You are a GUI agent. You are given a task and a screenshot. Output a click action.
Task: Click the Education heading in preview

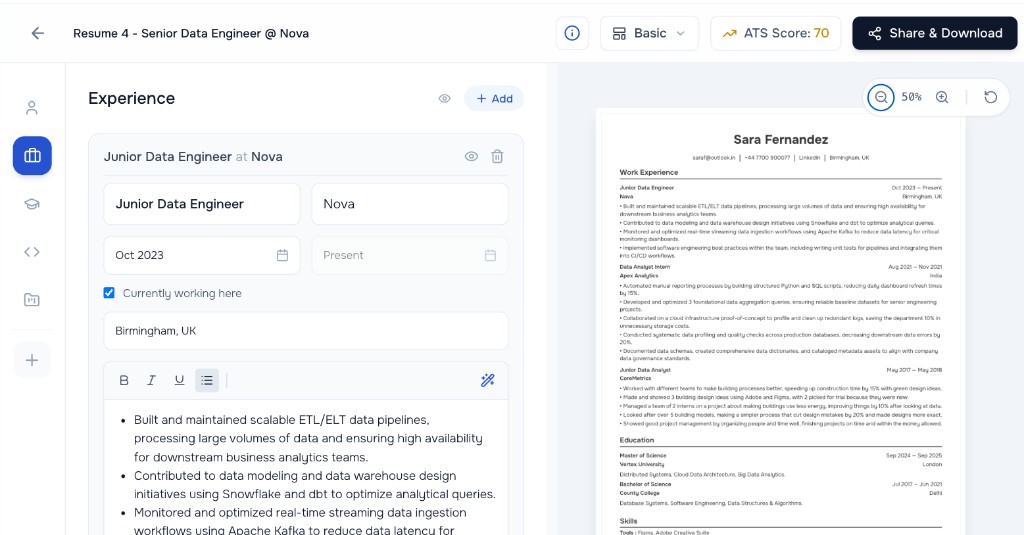coord(637,440)
